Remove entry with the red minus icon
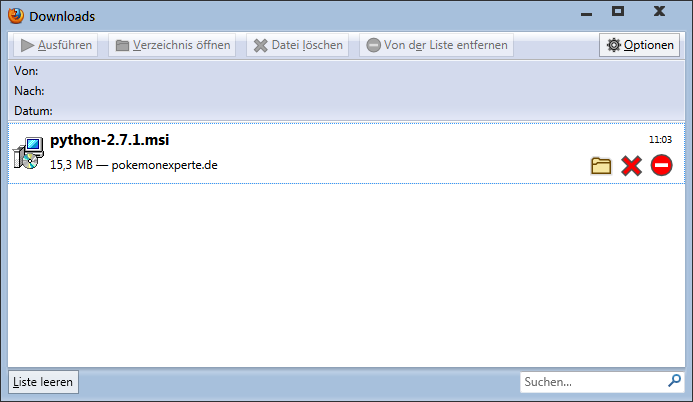 pyautogui.click(x=661, y=166)
